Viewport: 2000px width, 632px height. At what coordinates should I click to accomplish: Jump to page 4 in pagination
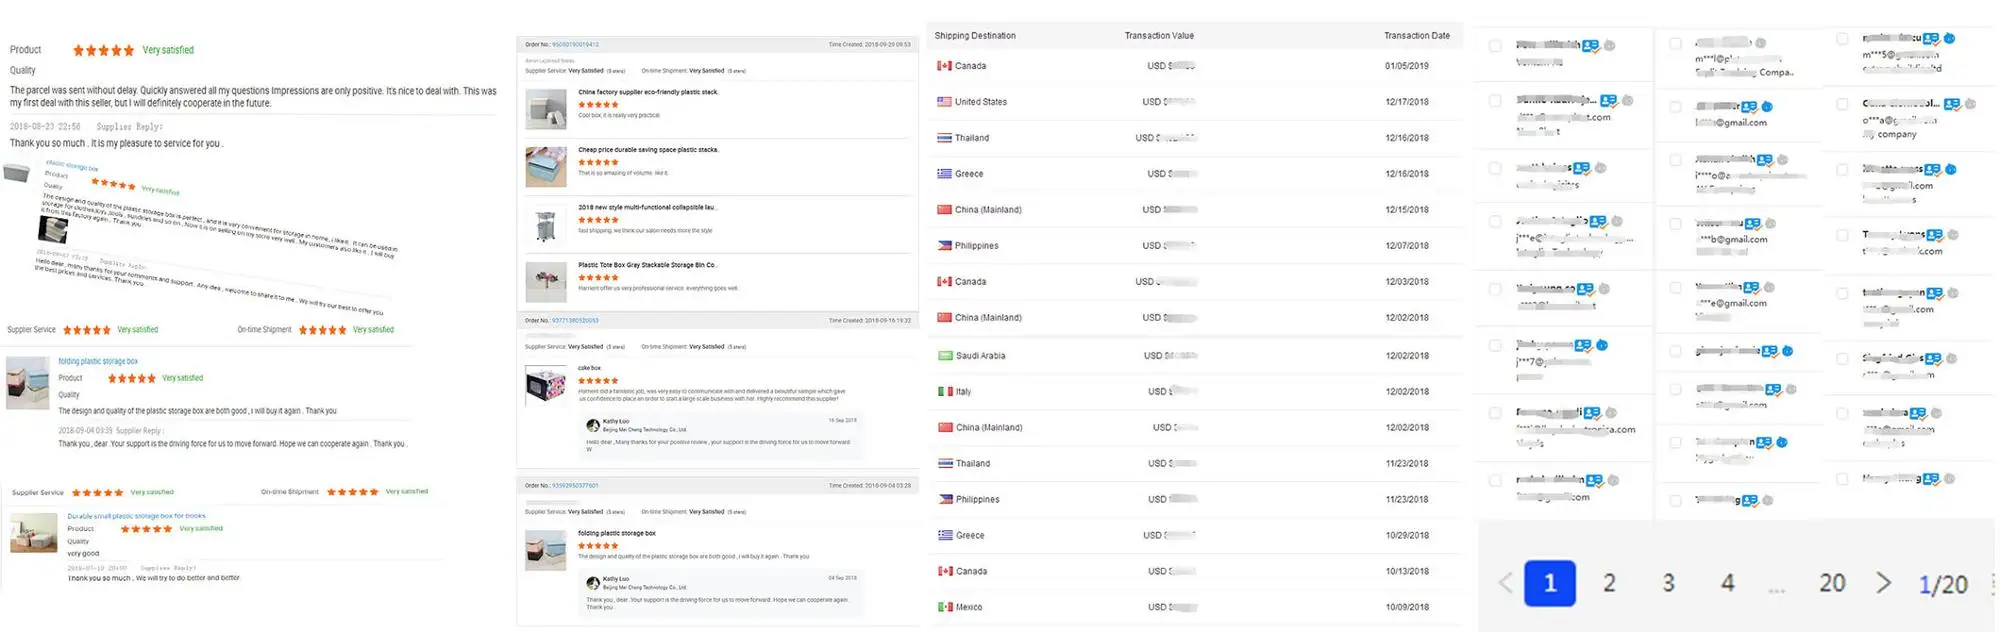click(1727, 583)
